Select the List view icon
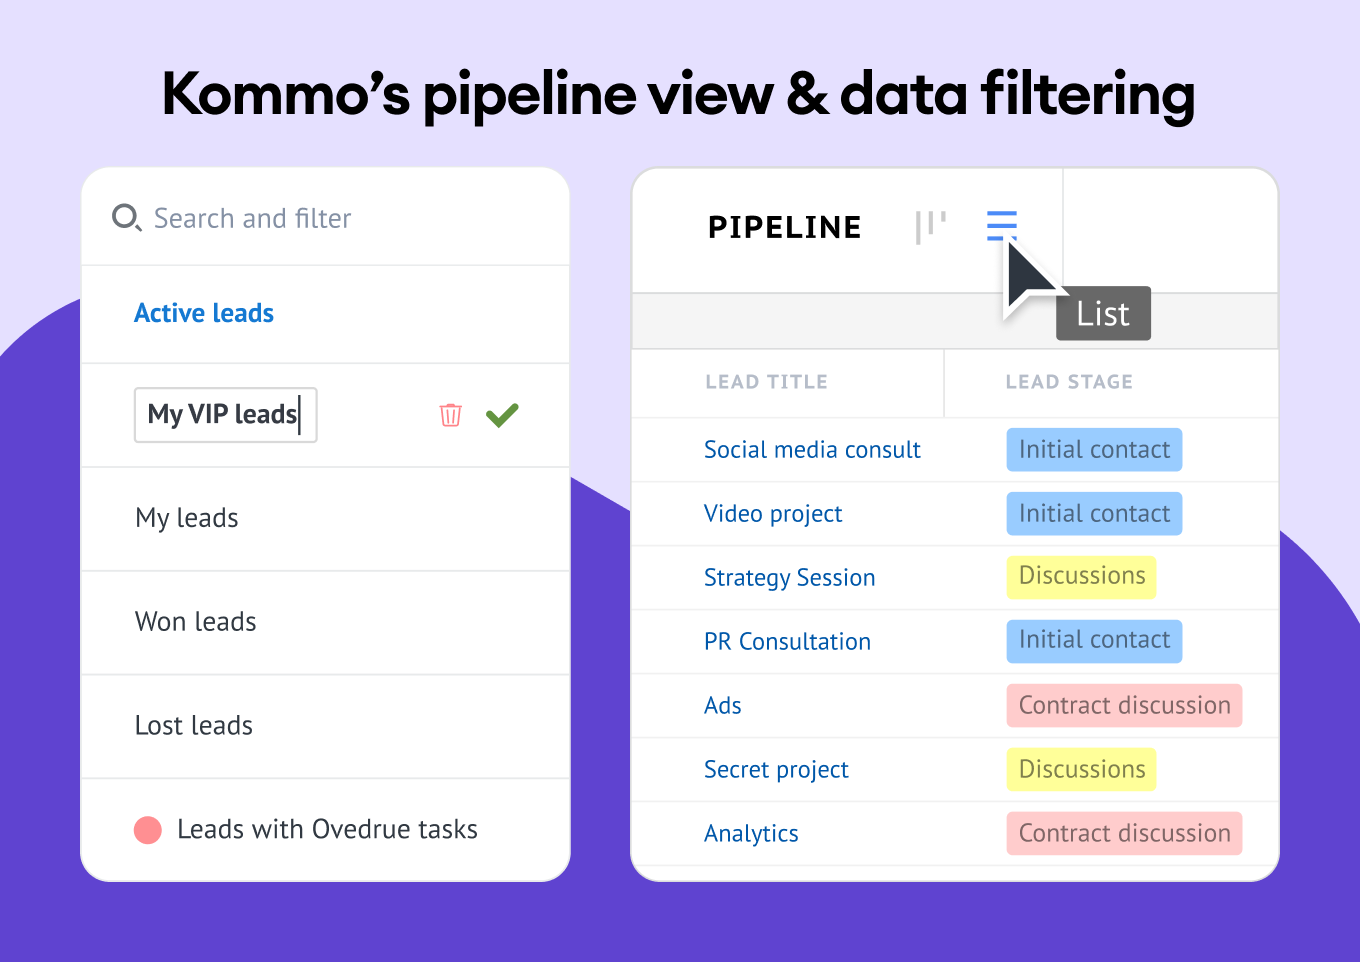The image size is (1360, 962). [x=1001, y=226]
